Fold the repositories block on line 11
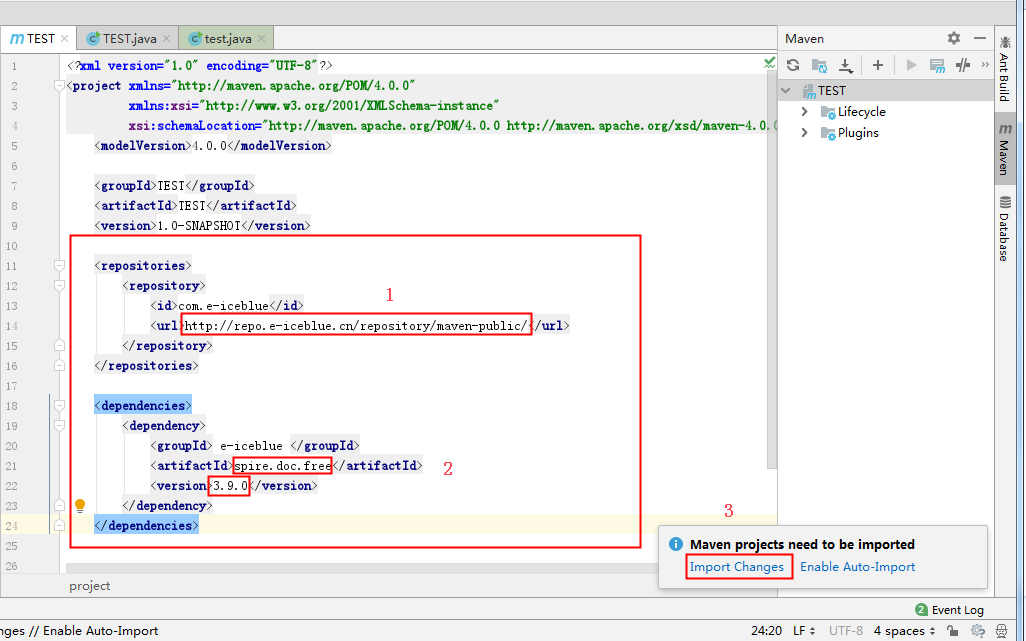The height and width of the screenshot is (641, 1026). pos(59,266)
